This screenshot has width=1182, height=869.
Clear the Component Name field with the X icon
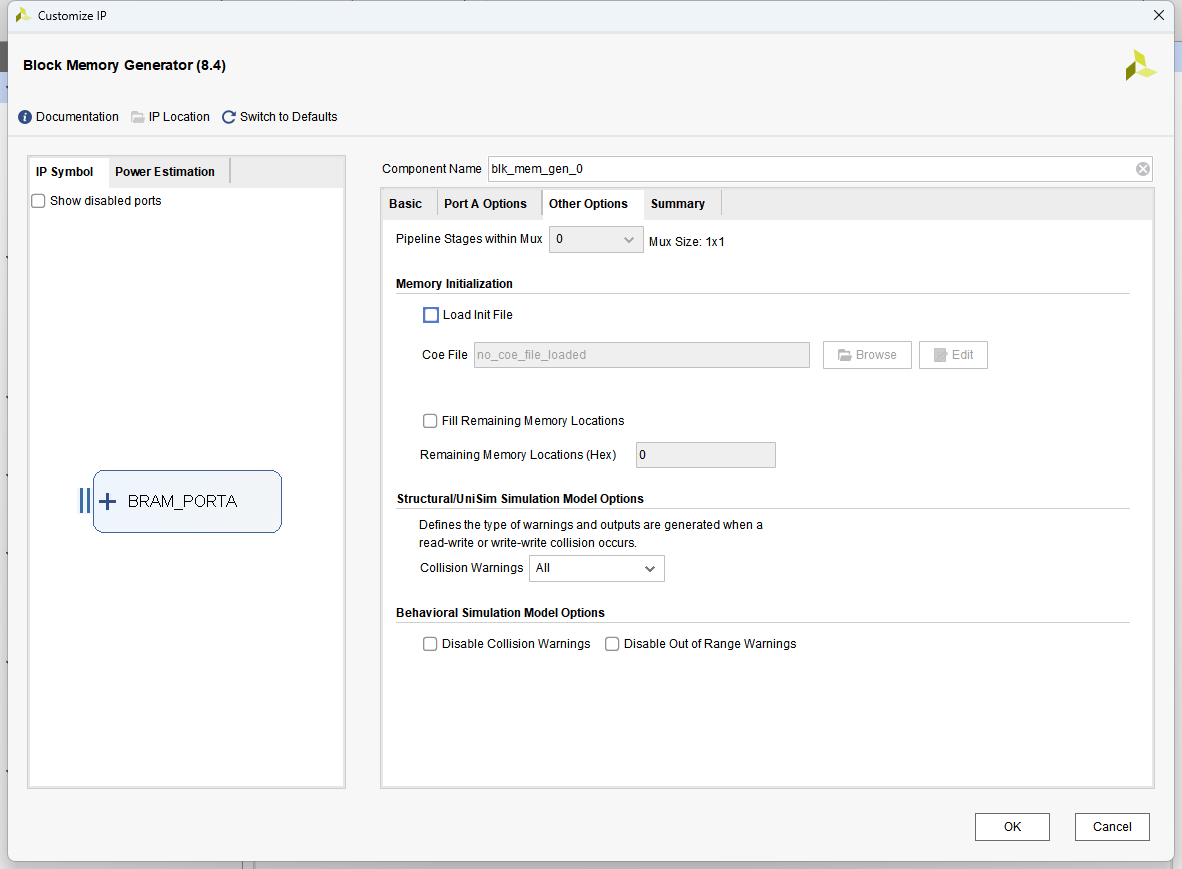pos(1143,169)
